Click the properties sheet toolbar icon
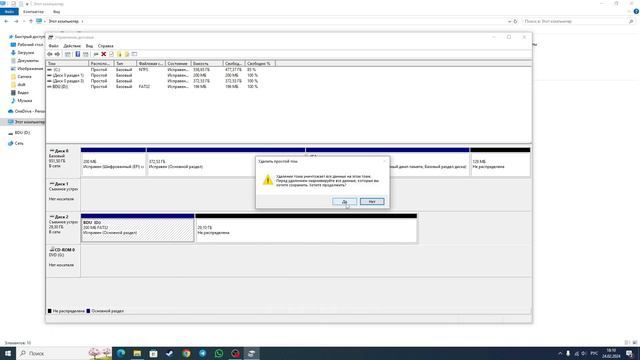 [111, 54]
